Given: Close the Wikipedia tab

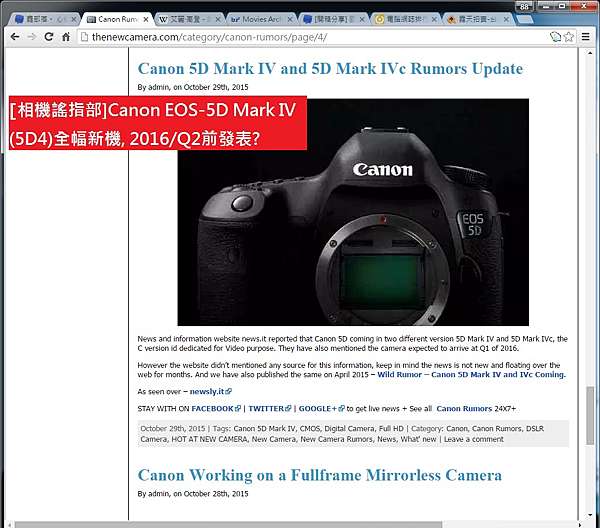Looking at the screenshot, I should pyautogui.click(x=218, y=19).
